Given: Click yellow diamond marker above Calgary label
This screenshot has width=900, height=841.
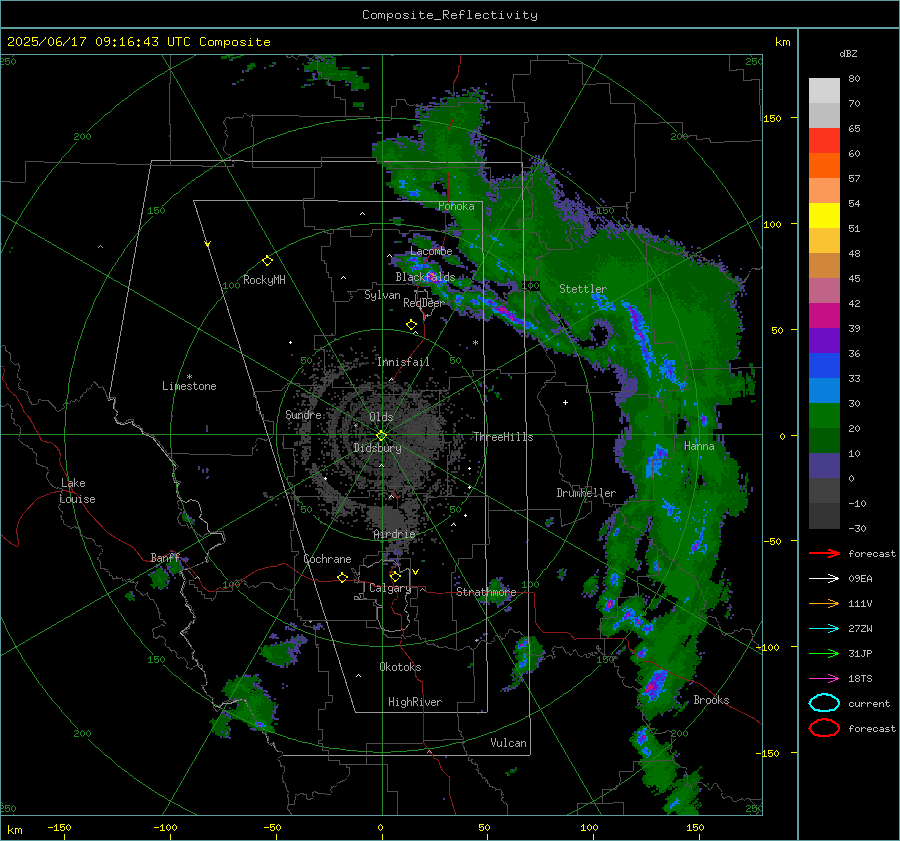Looking at the screenshot, I should (x=395, y=576).
